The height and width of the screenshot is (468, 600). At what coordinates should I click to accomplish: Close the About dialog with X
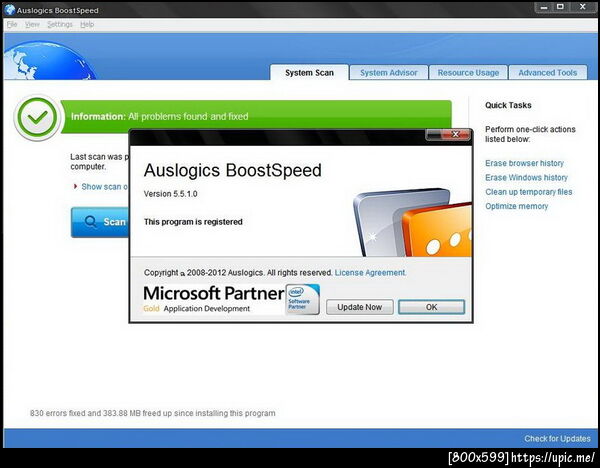pyautogui.click(x=455, y=134)
